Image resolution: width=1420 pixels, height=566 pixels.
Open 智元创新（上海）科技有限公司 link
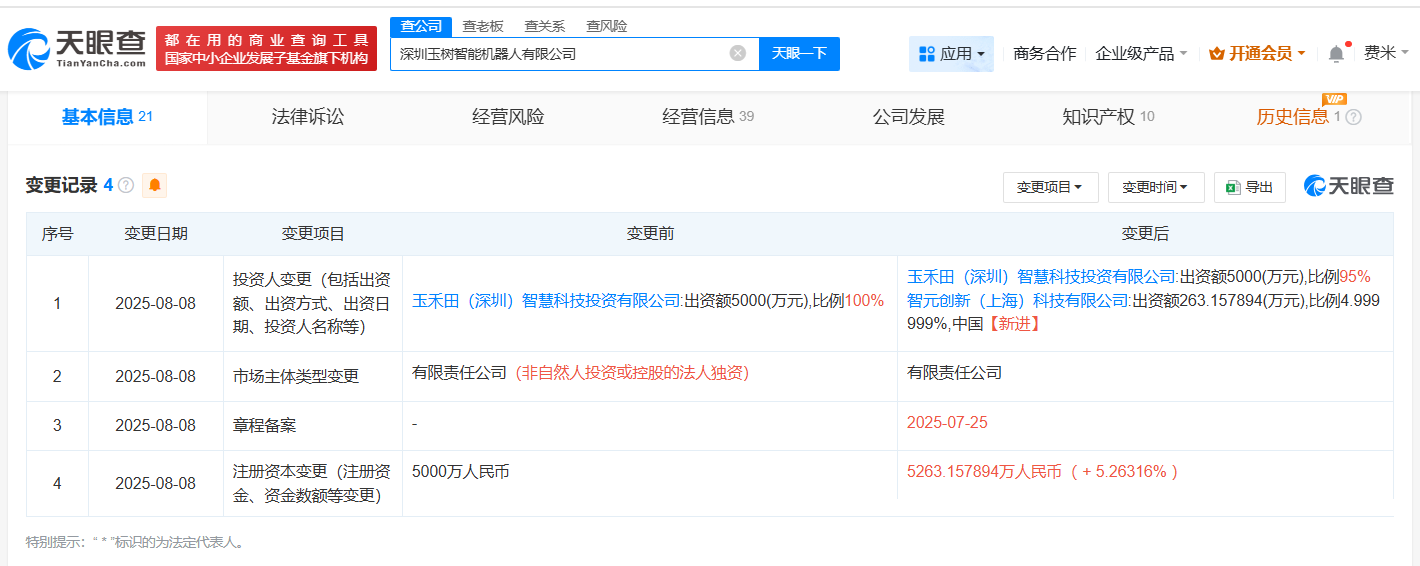coord(1018,300)
